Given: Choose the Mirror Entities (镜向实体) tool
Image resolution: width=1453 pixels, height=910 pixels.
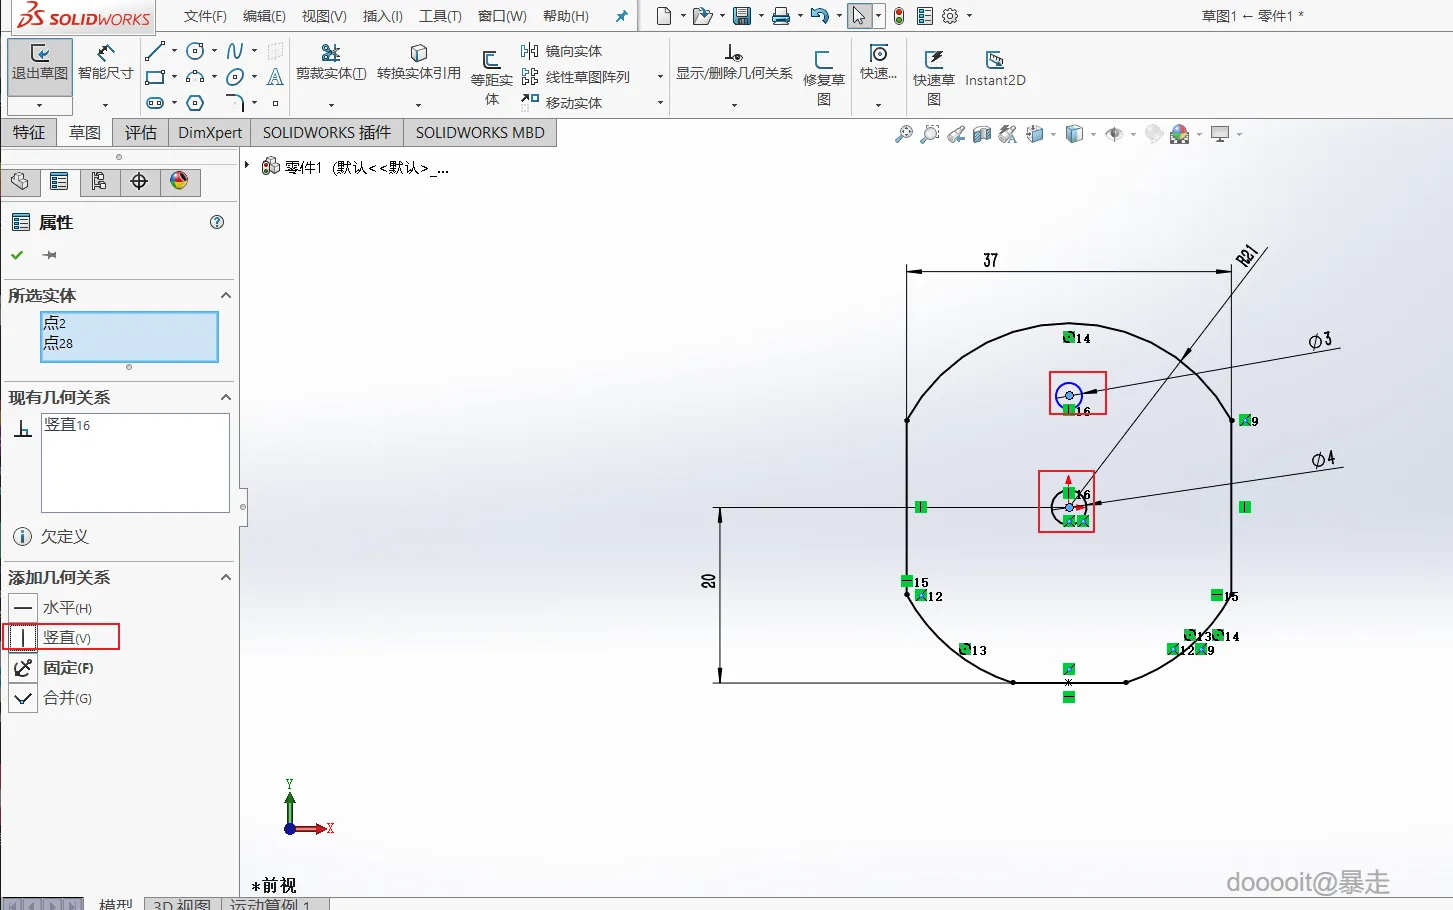Looking at the screenshot, I should pyautogui.click(x=562, y=51).
